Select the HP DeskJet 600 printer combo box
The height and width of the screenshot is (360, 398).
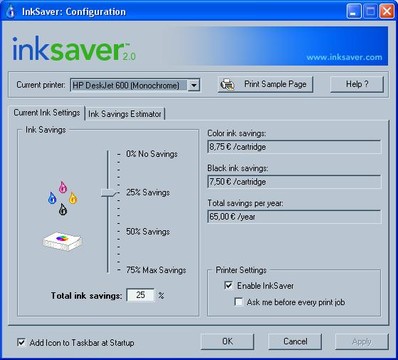[x=135, y=85]
